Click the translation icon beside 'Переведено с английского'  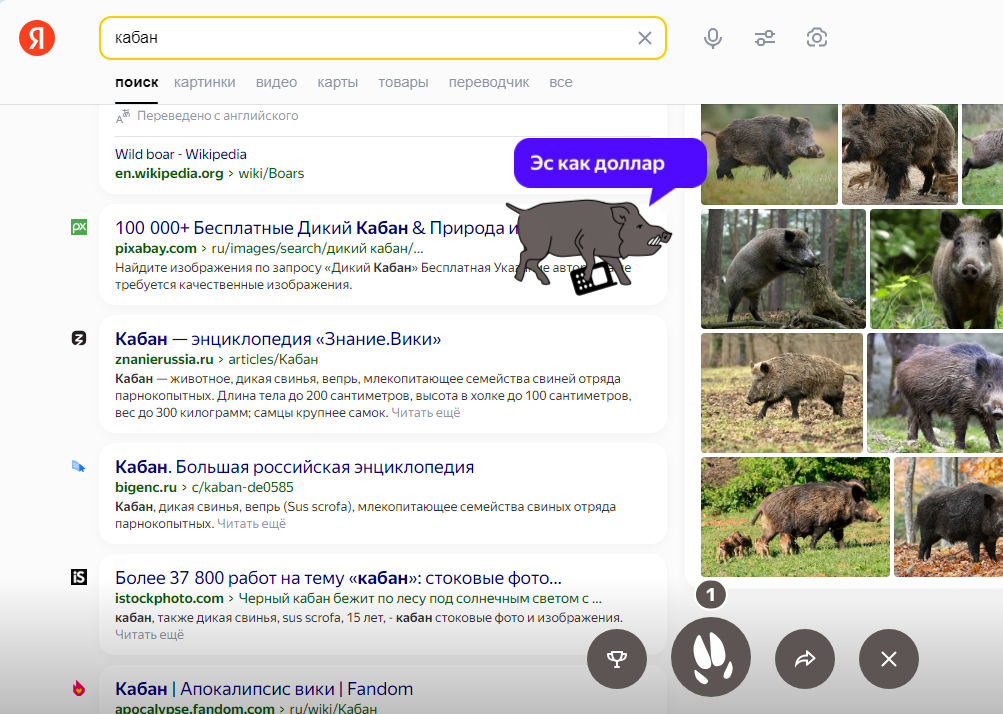[123, 116]
